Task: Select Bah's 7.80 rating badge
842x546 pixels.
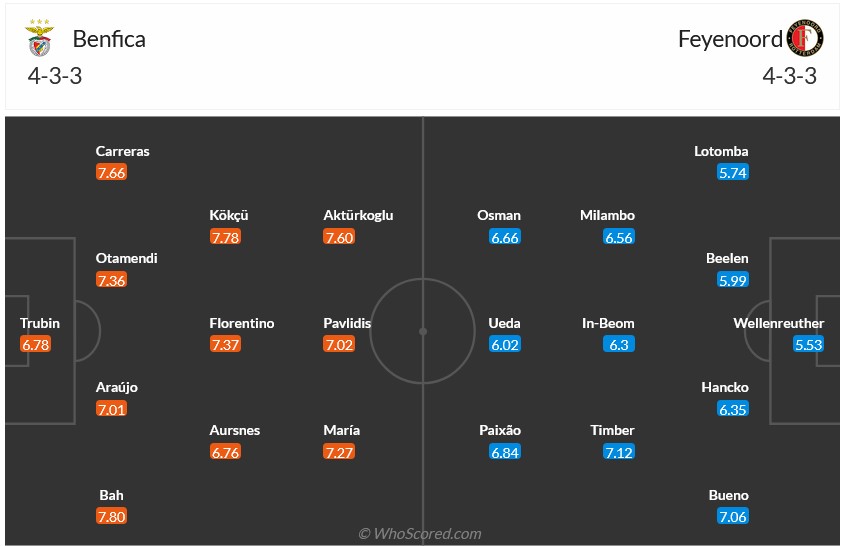Action: (111, 516)
